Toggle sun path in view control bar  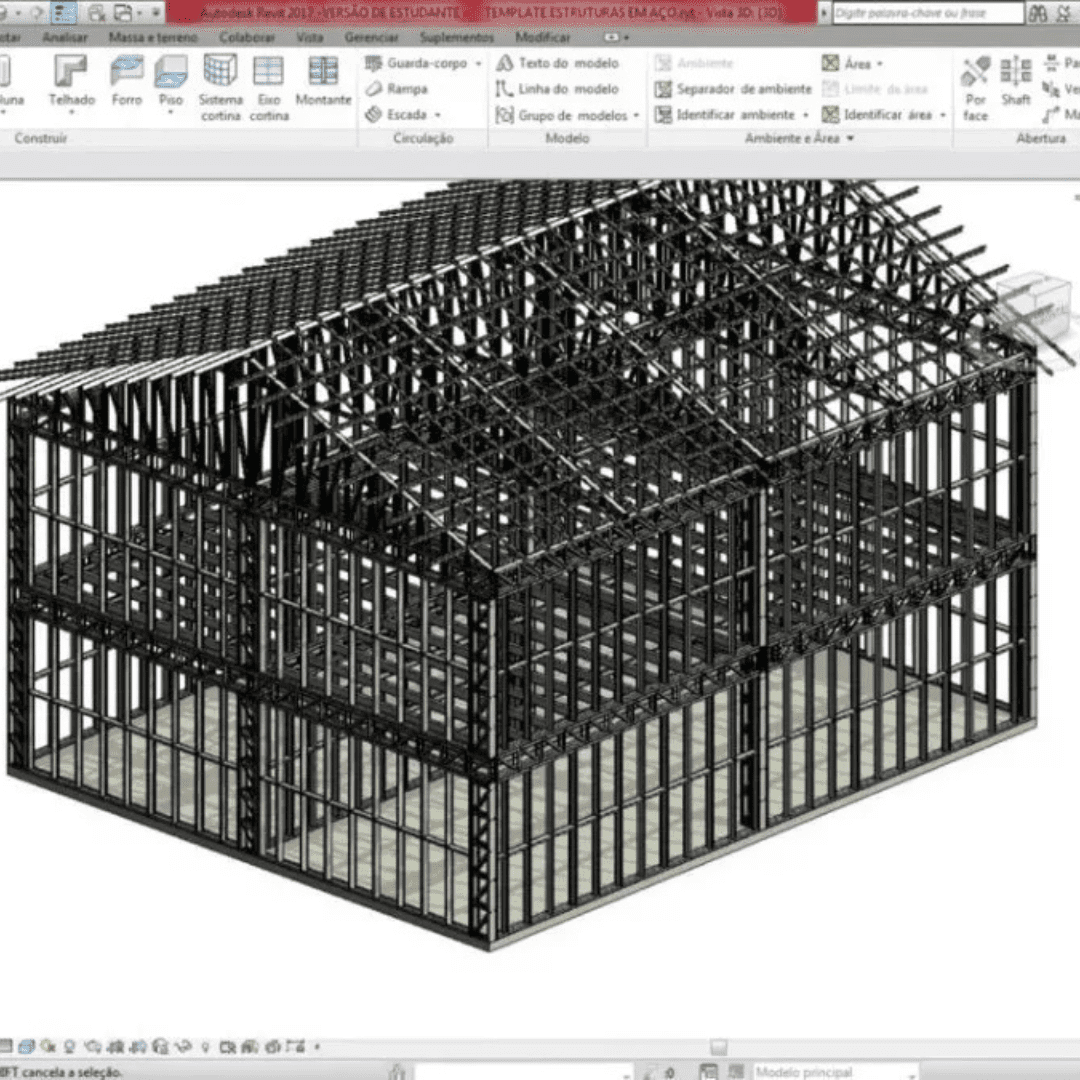(x=48, y=1047)
